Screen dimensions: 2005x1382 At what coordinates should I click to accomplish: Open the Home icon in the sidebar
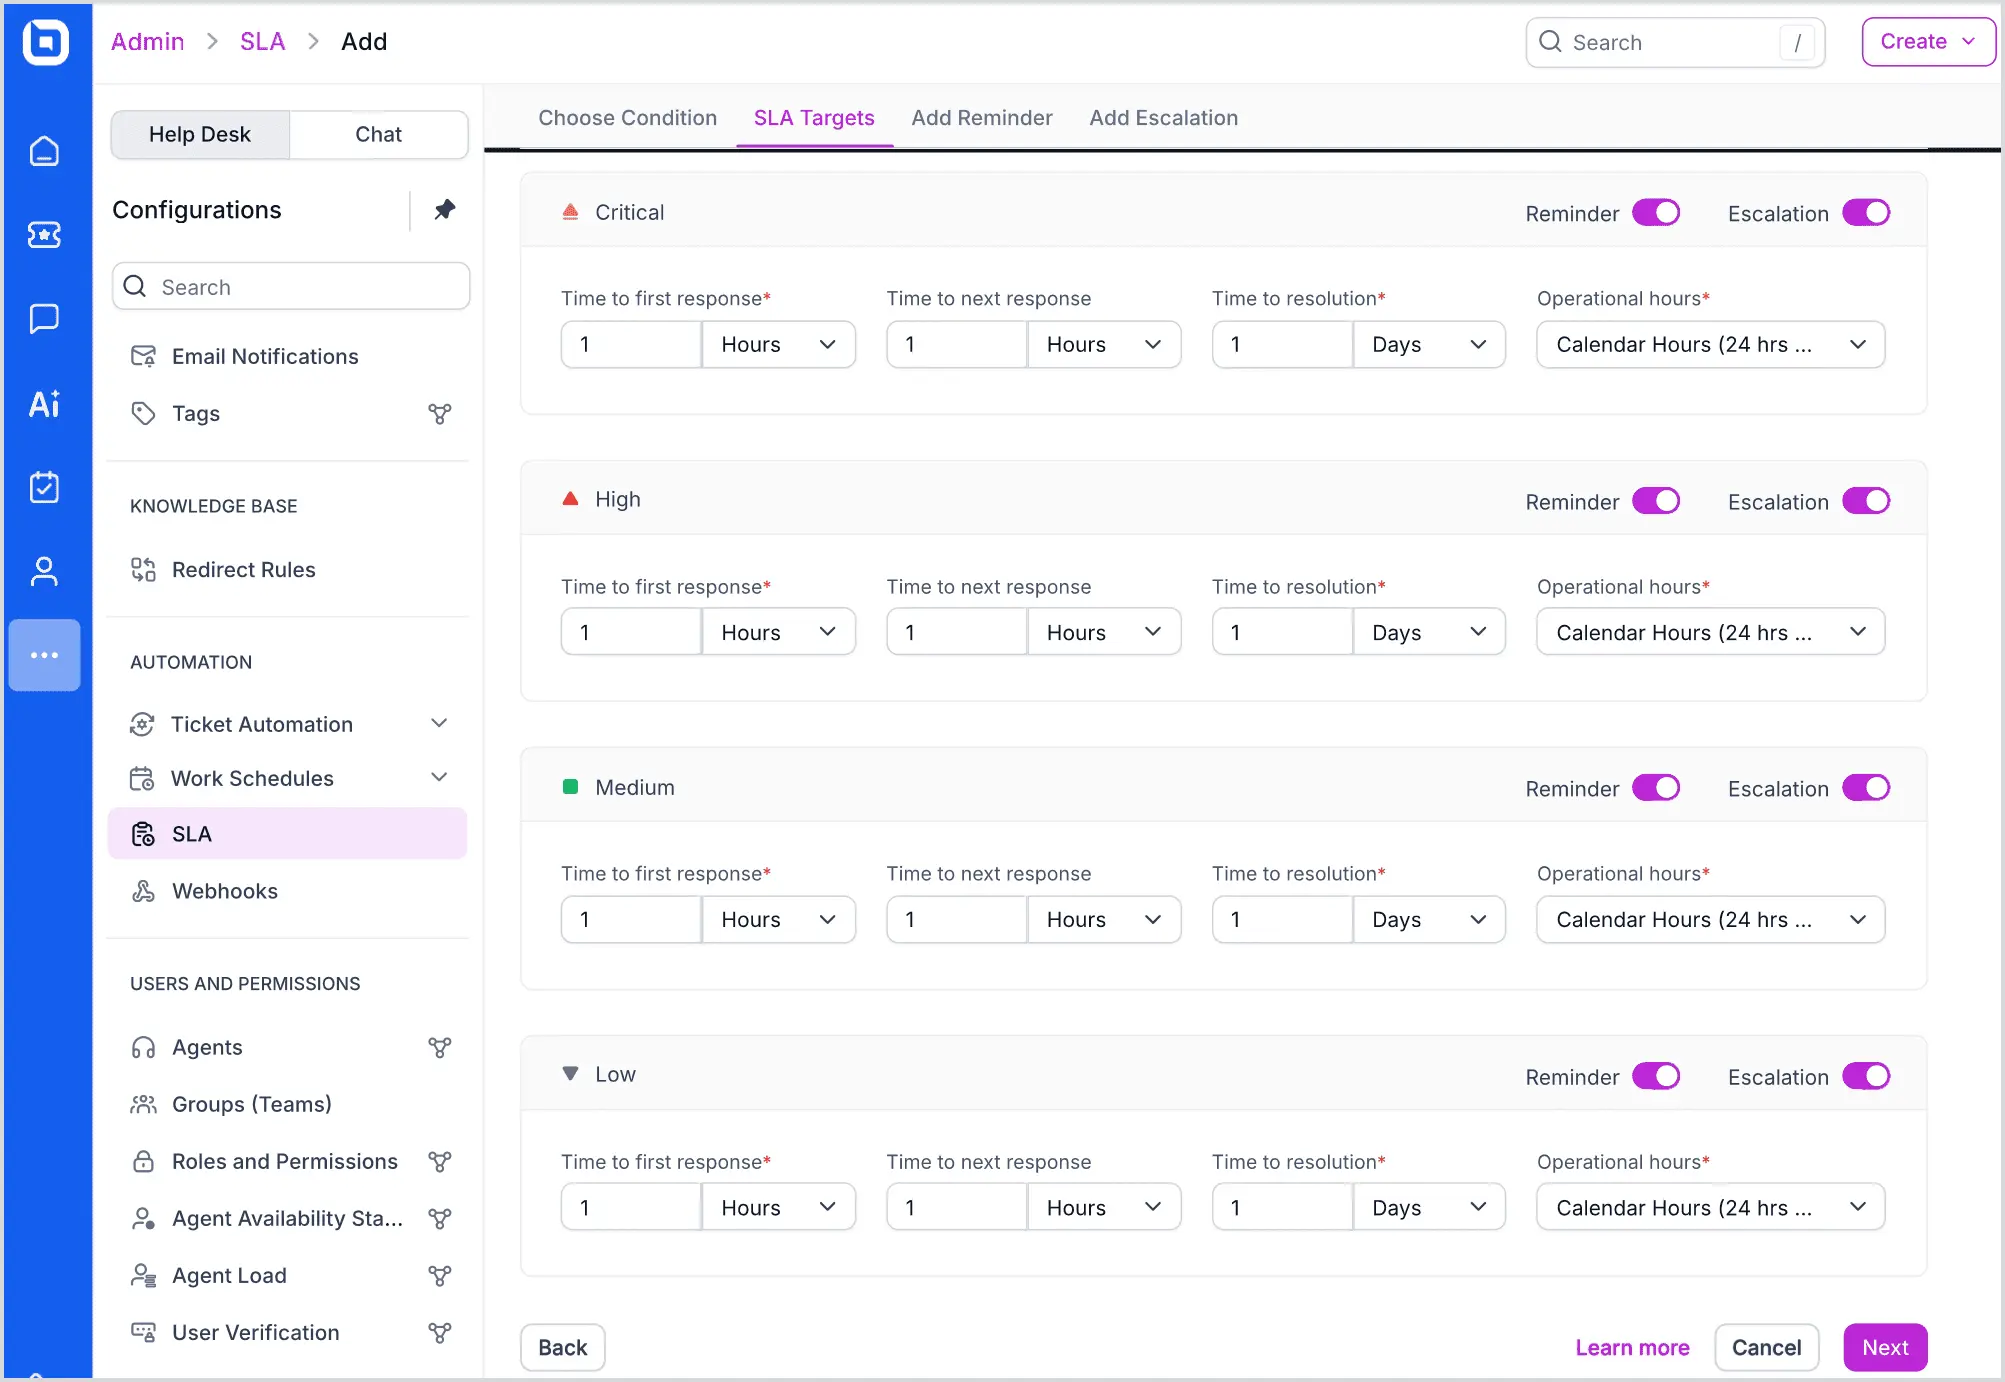[x=45, y=150]
